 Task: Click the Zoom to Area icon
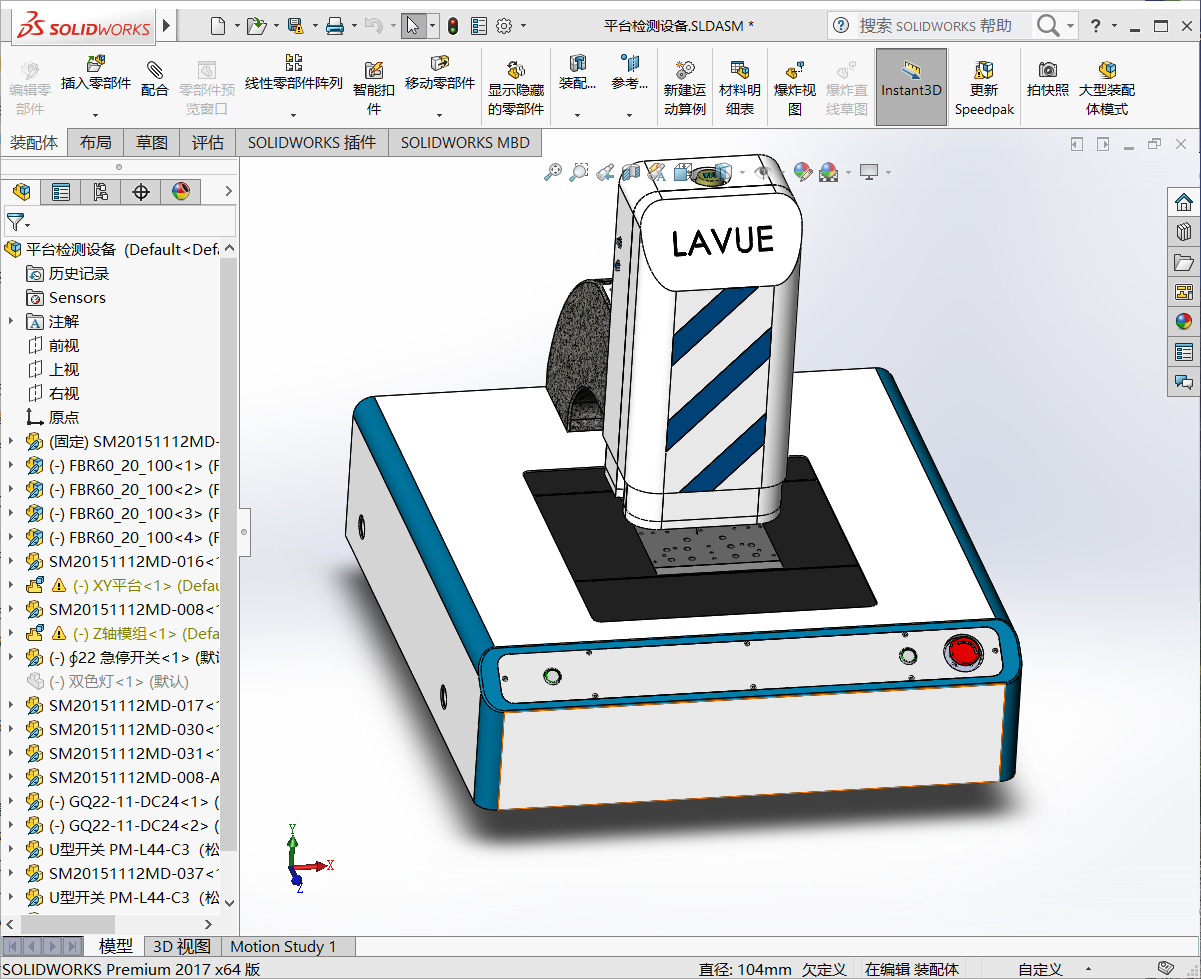point(578,172)
